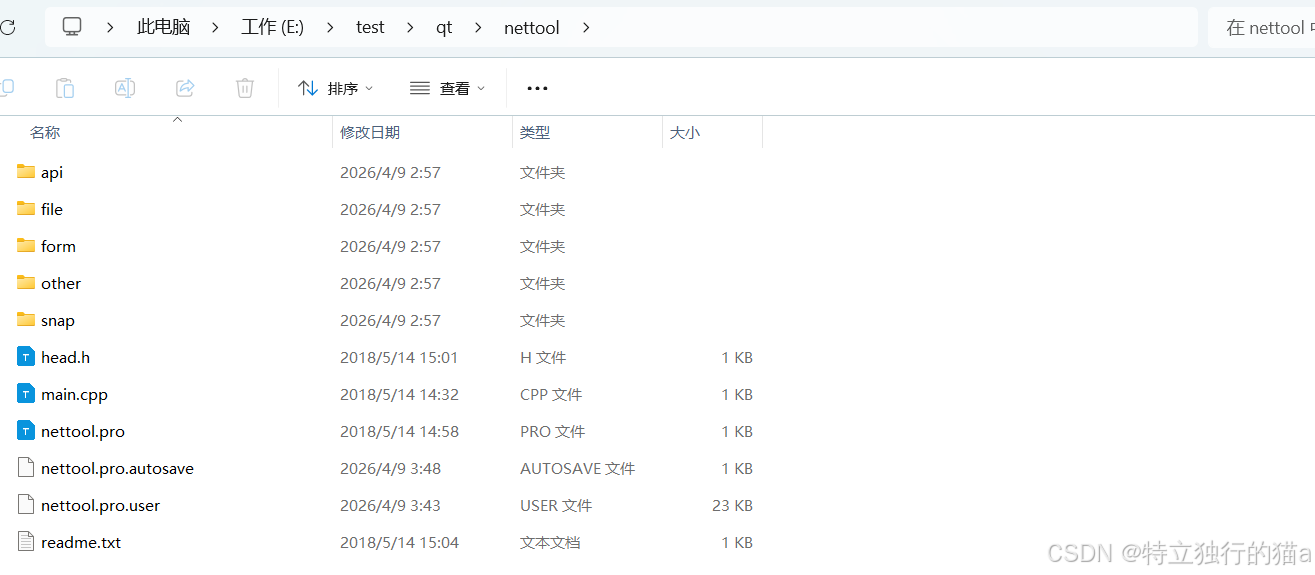This screenshot has width=1315, height=575.
Task: Click the 文本文档 type cell
Action: point(550,542)
